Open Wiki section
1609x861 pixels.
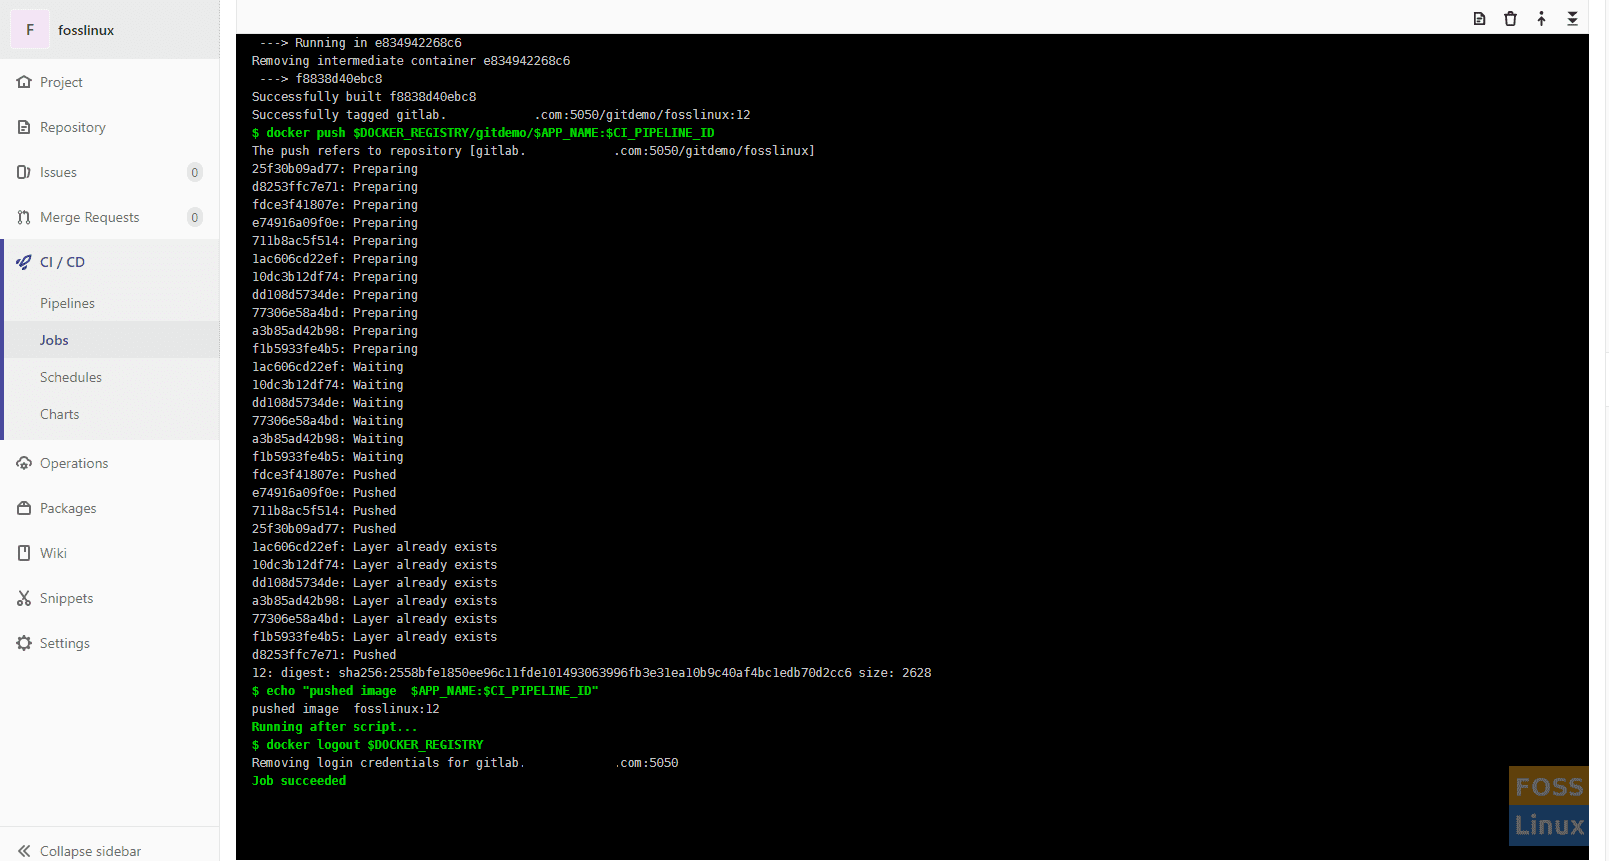[53, 553]
